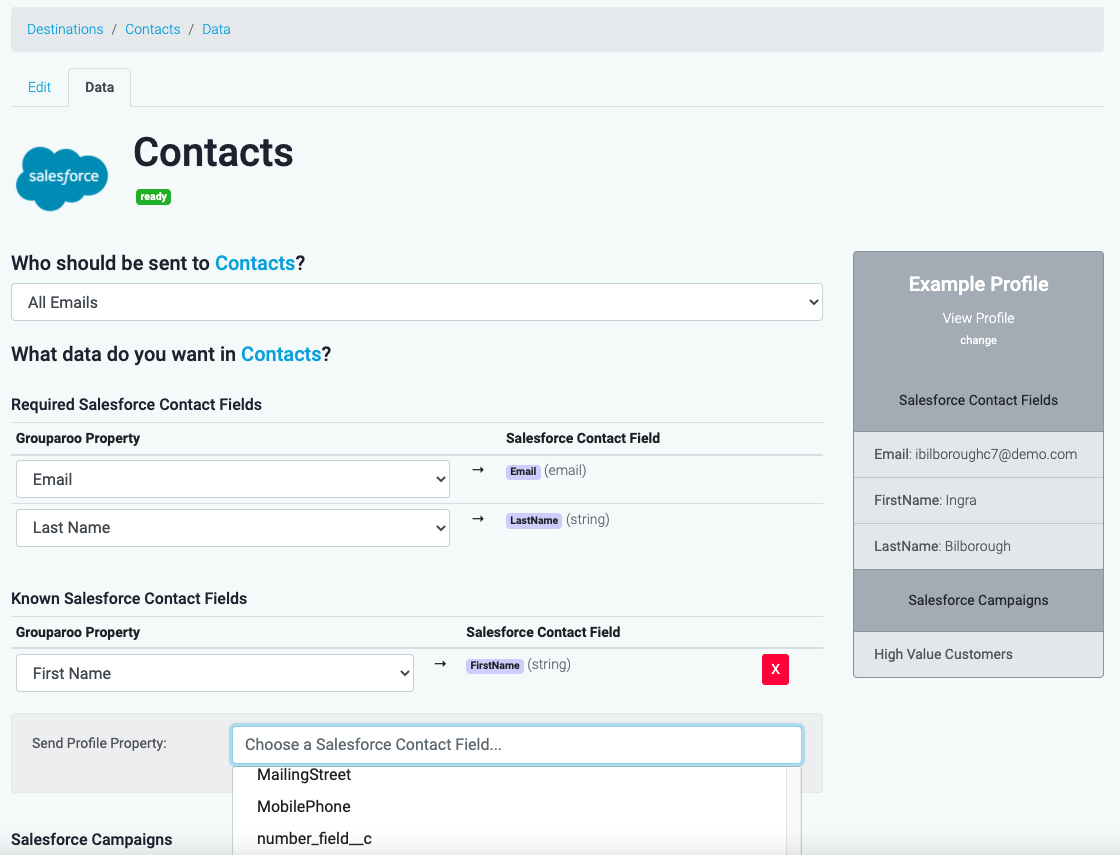
Task: Click the Data breadcrumb link
Action: (216, 29)
